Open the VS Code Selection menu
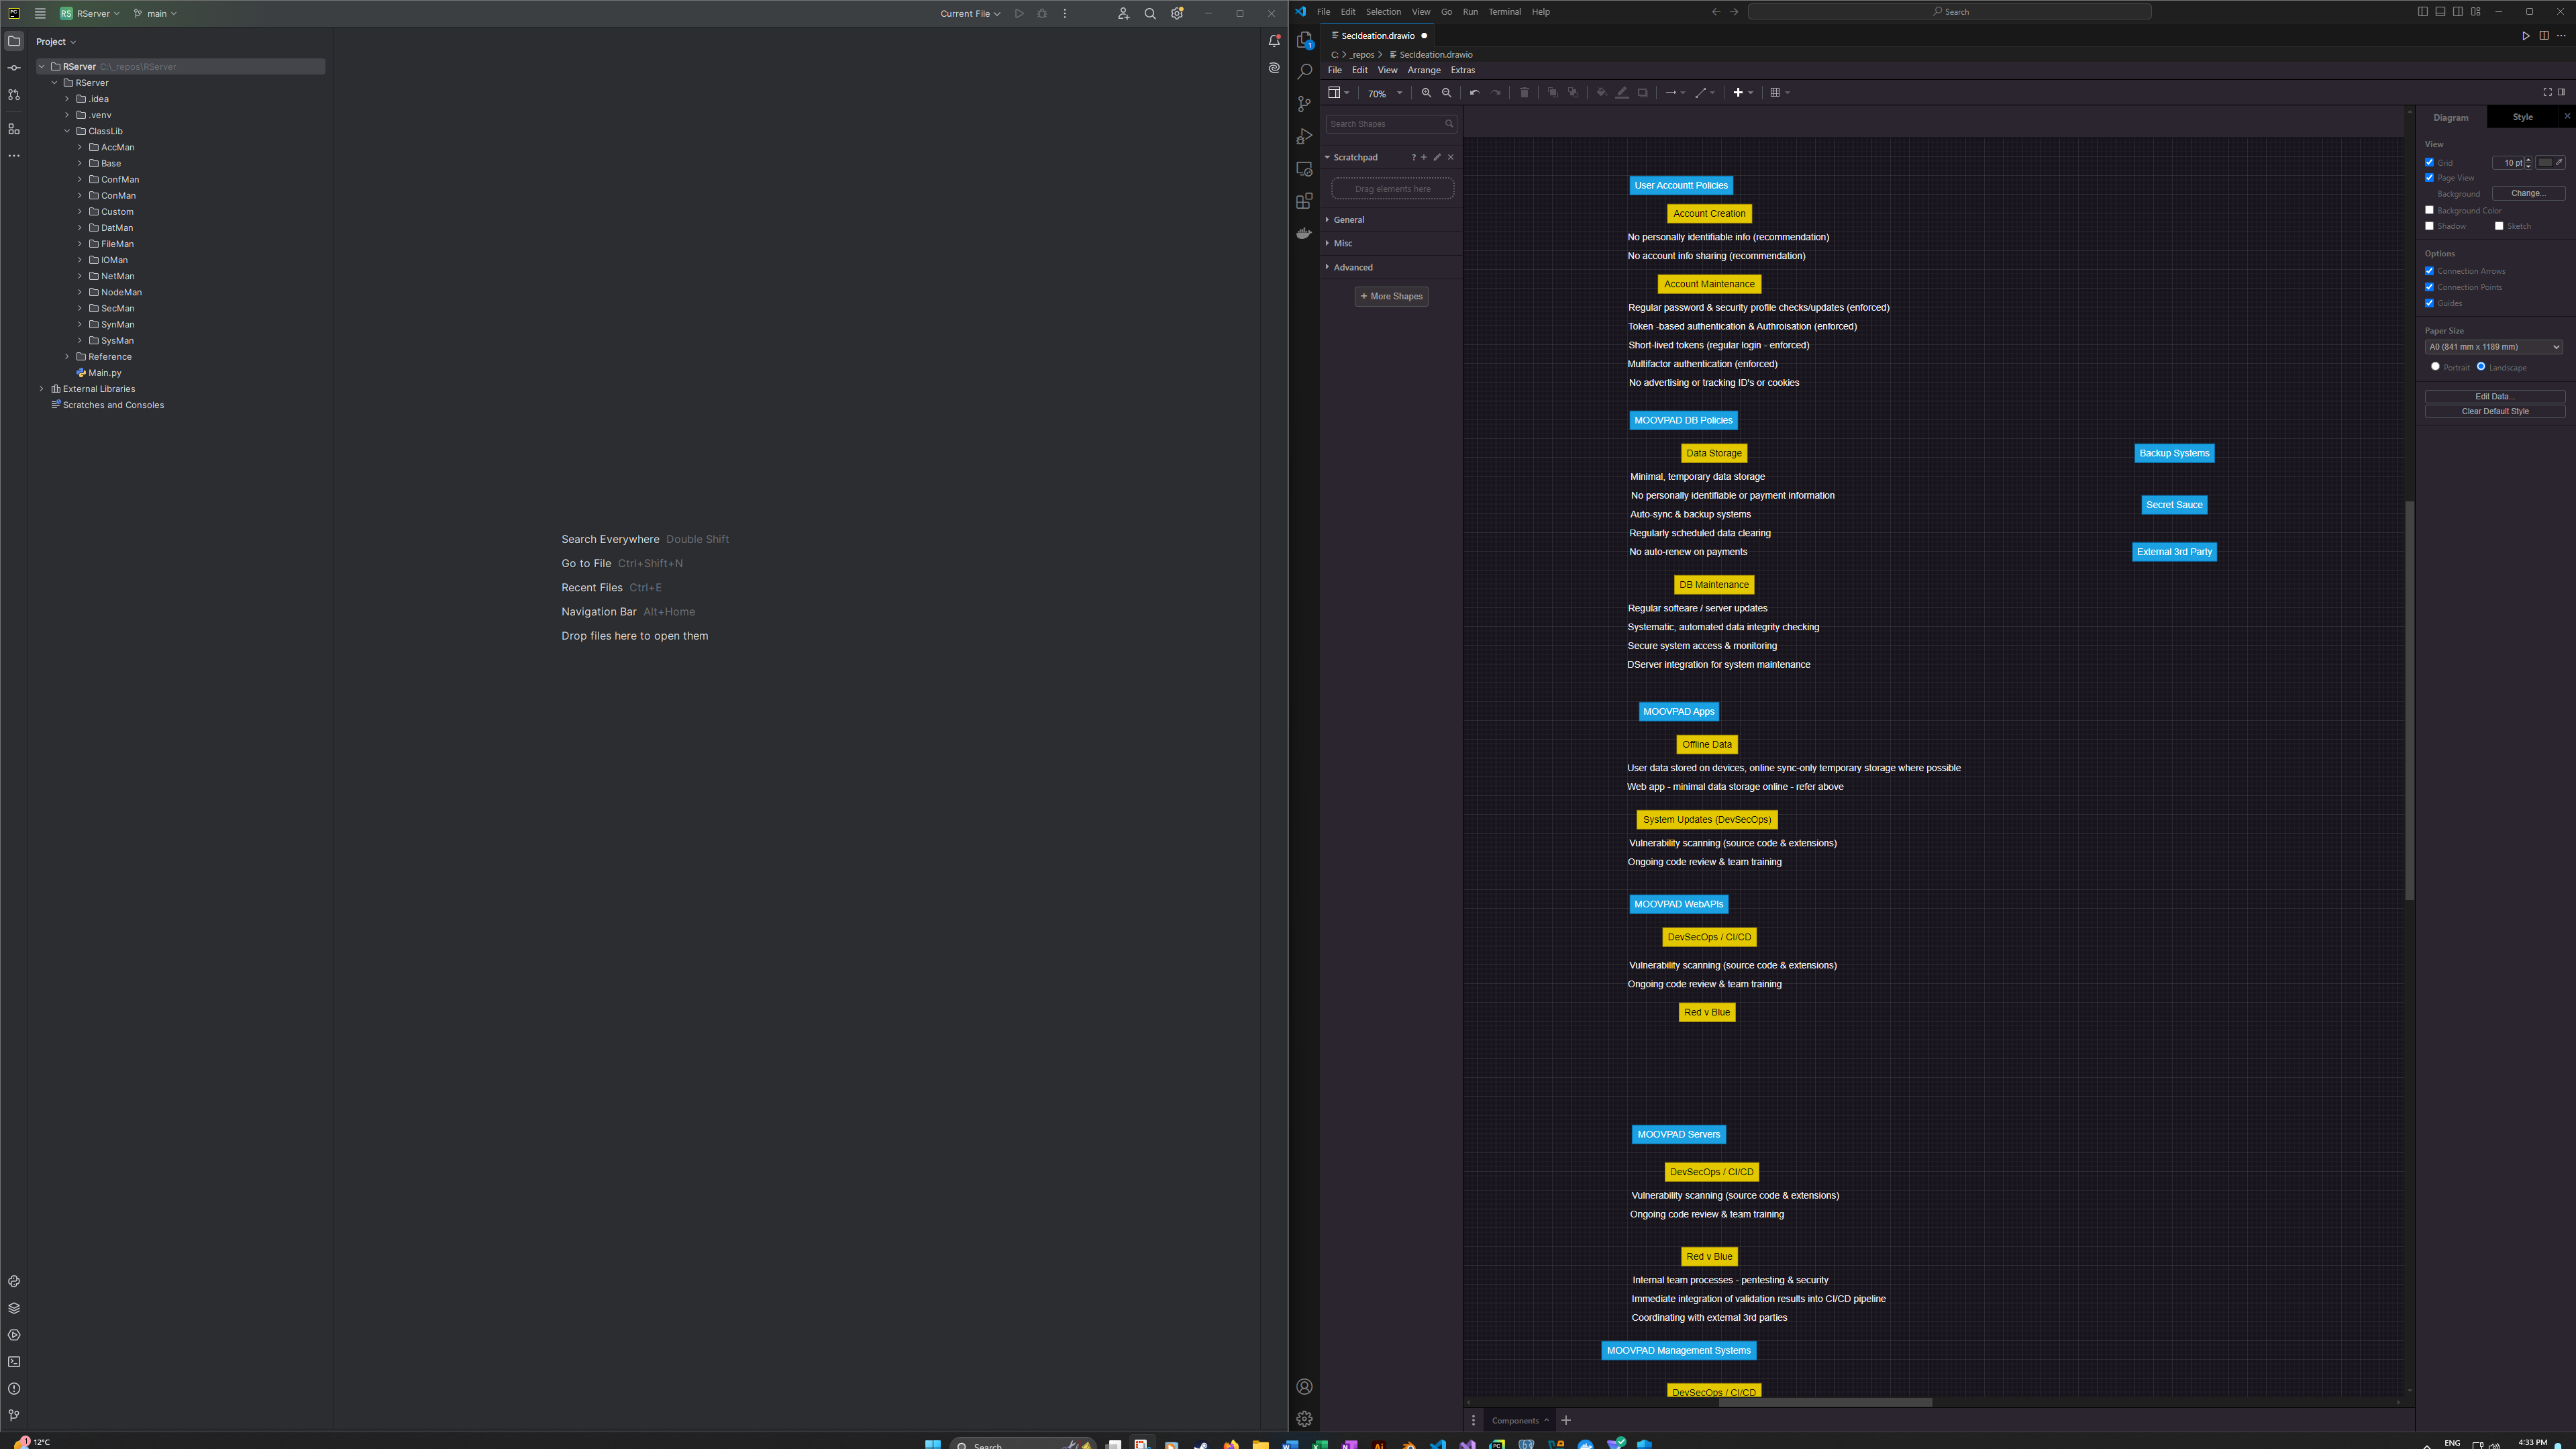The width and height of the screenshot is (2576, 1449). (x=1383, y=12)
